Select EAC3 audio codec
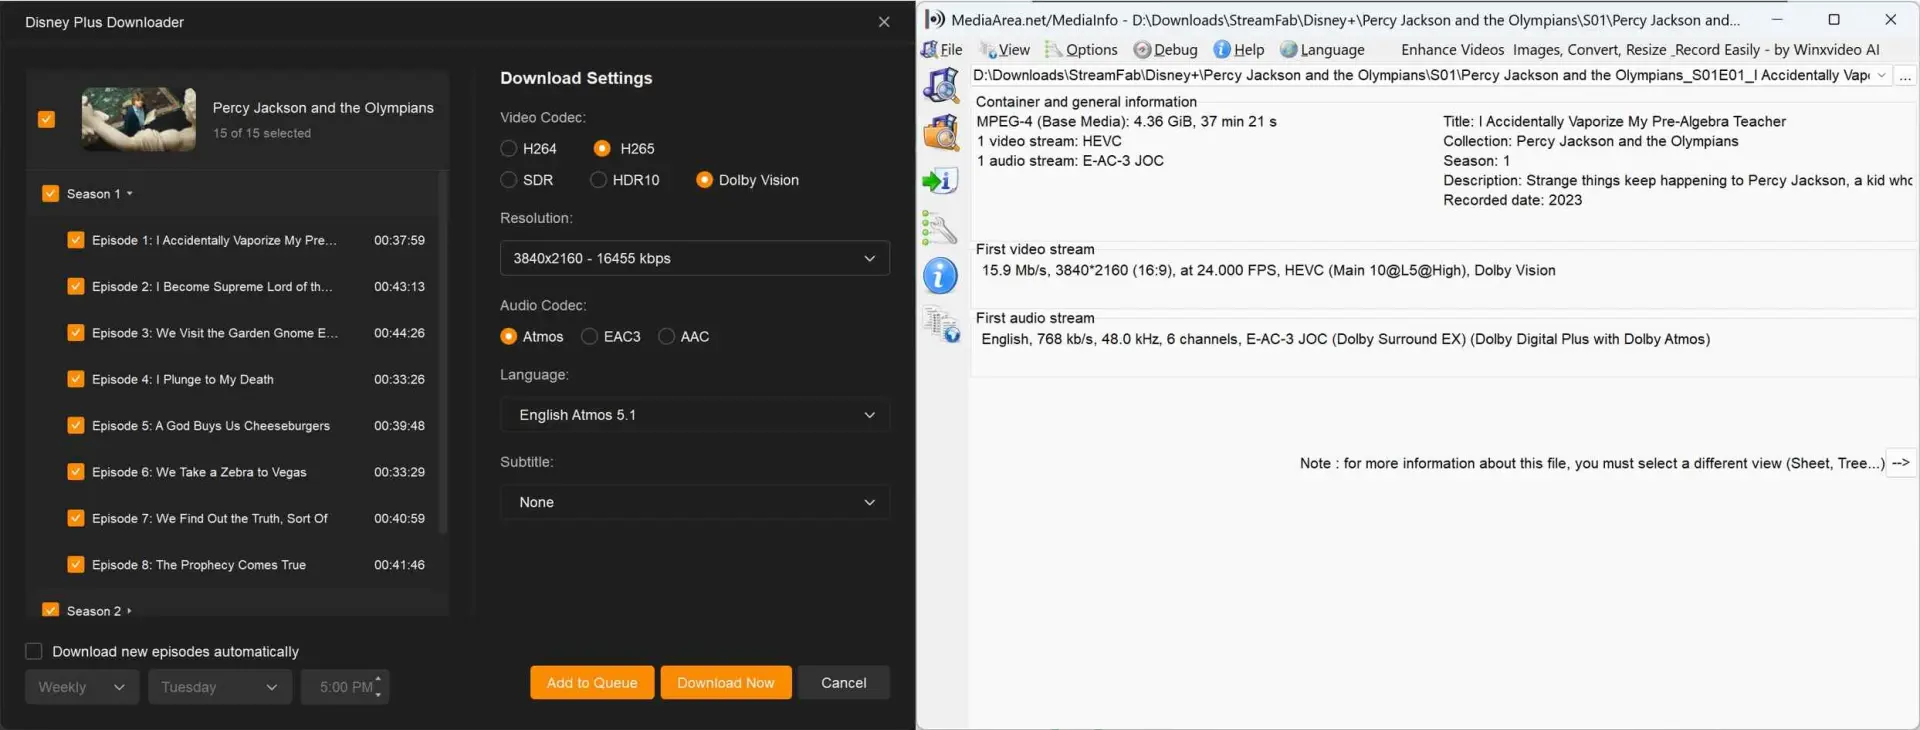This screenshot has height=730, width=1920. click(x=589, y=336)
